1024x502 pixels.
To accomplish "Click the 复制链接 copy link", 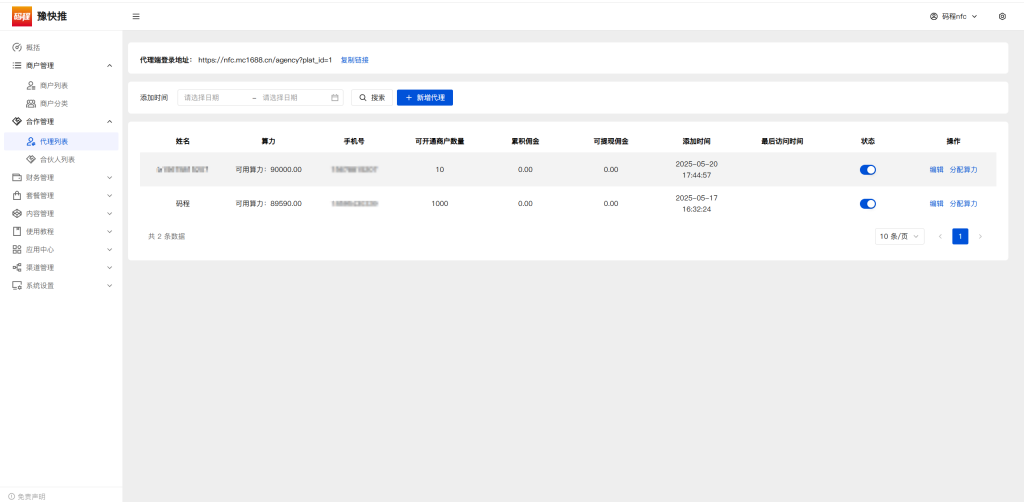I will [x=354, y=60].
